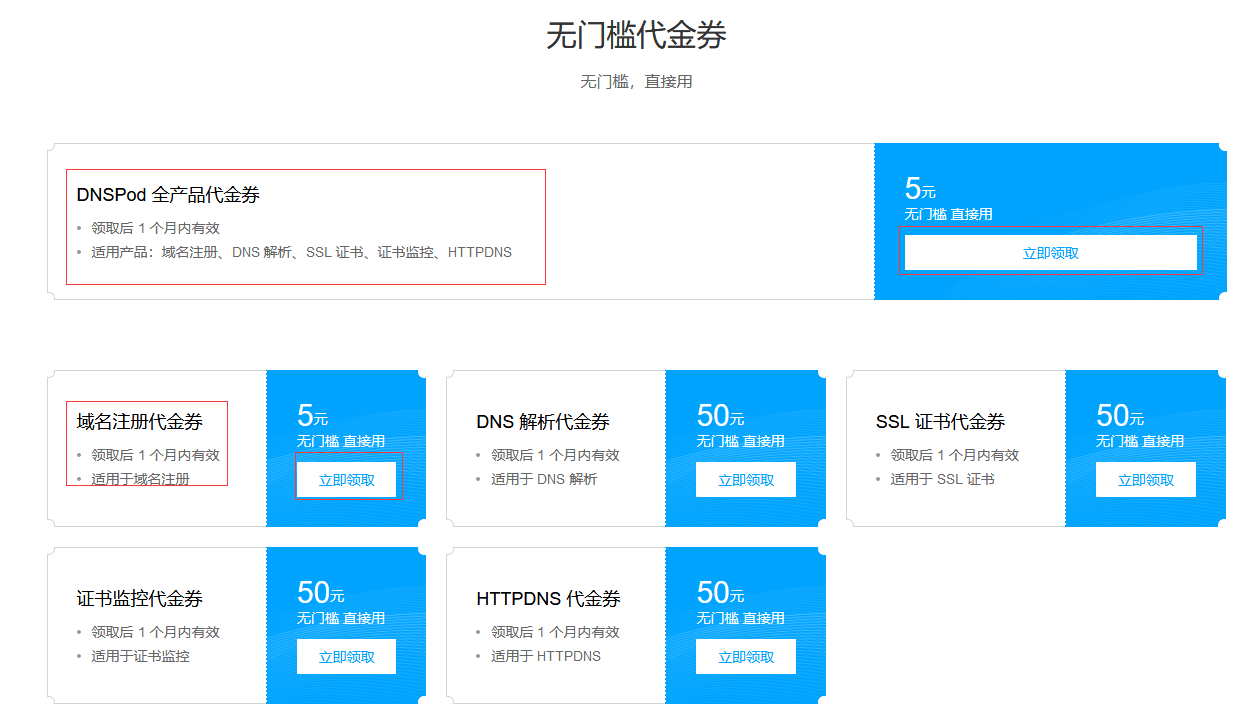Click 领取后 1 个月内有效 under HTTPDNS 代金券
Image resolution: width=1257 pixels, height=723 pixels.
point(555,632)
